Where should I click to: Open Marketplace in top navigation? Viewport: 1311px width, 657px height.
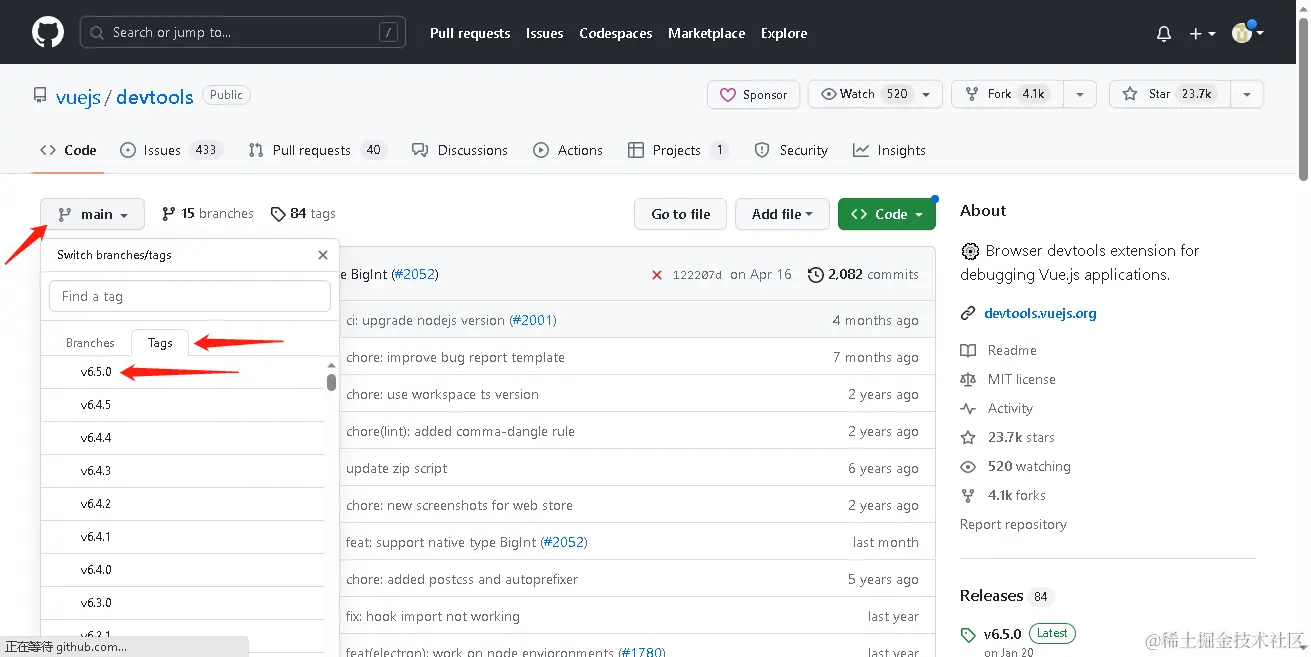[x=707, y=33]
